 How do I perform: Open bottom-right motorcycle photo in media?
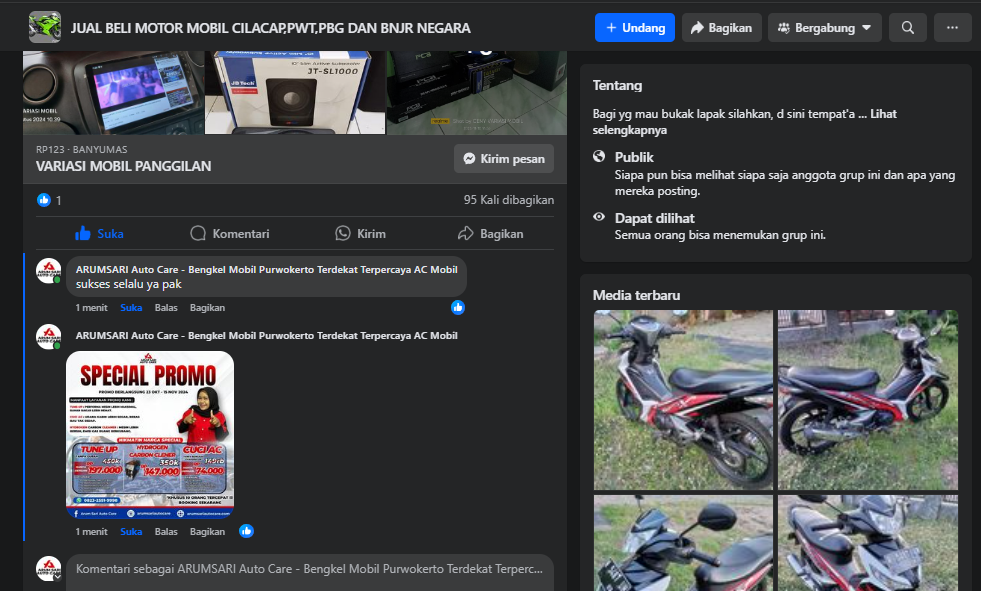[x=868, y=543]
